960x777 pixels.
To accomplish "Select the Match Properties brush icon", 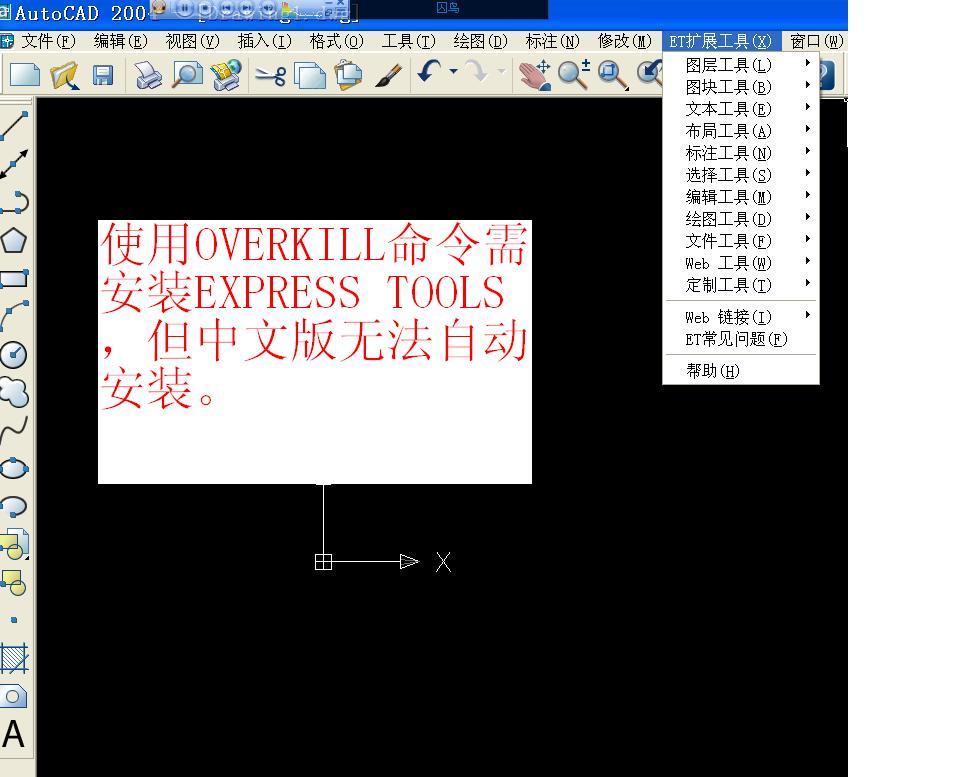I will (388, 75).
